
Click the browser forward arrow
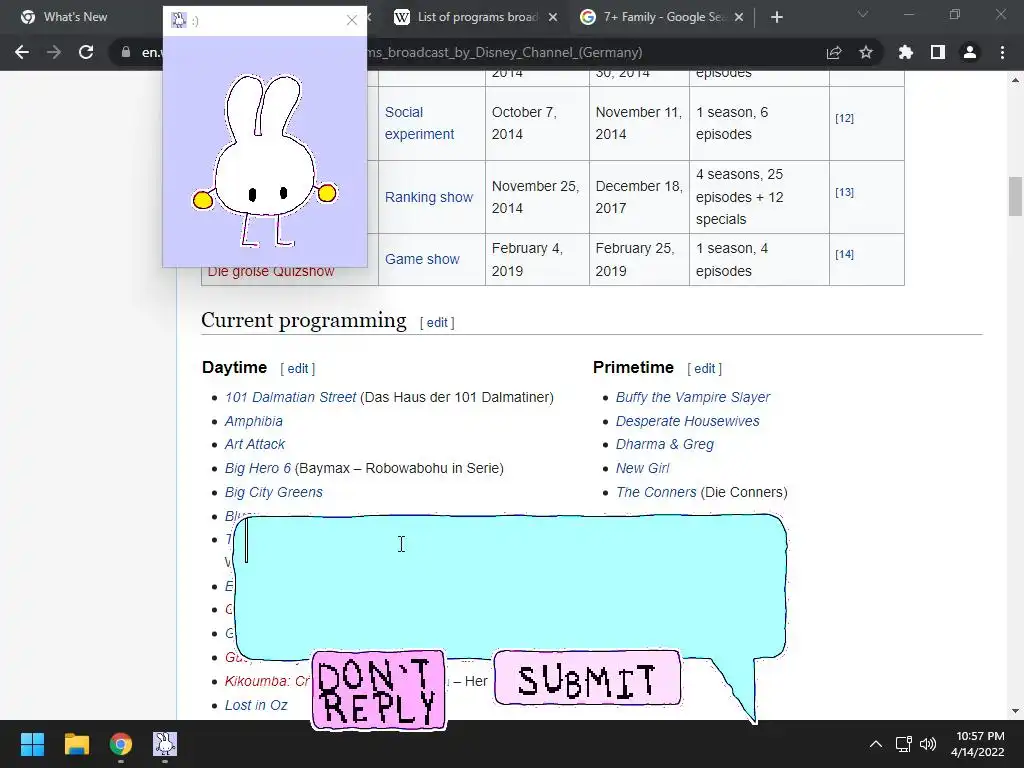54,52
